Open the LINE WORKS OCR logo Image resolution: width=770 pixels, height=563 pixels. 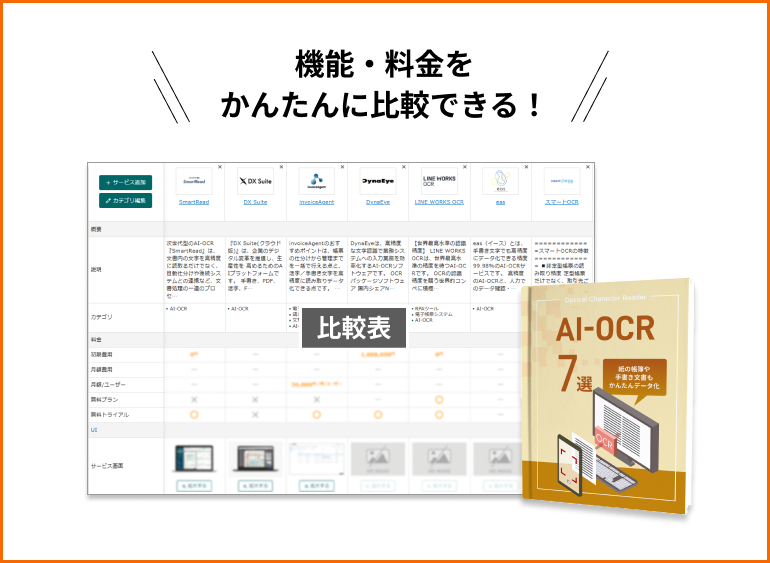(439, 182)
